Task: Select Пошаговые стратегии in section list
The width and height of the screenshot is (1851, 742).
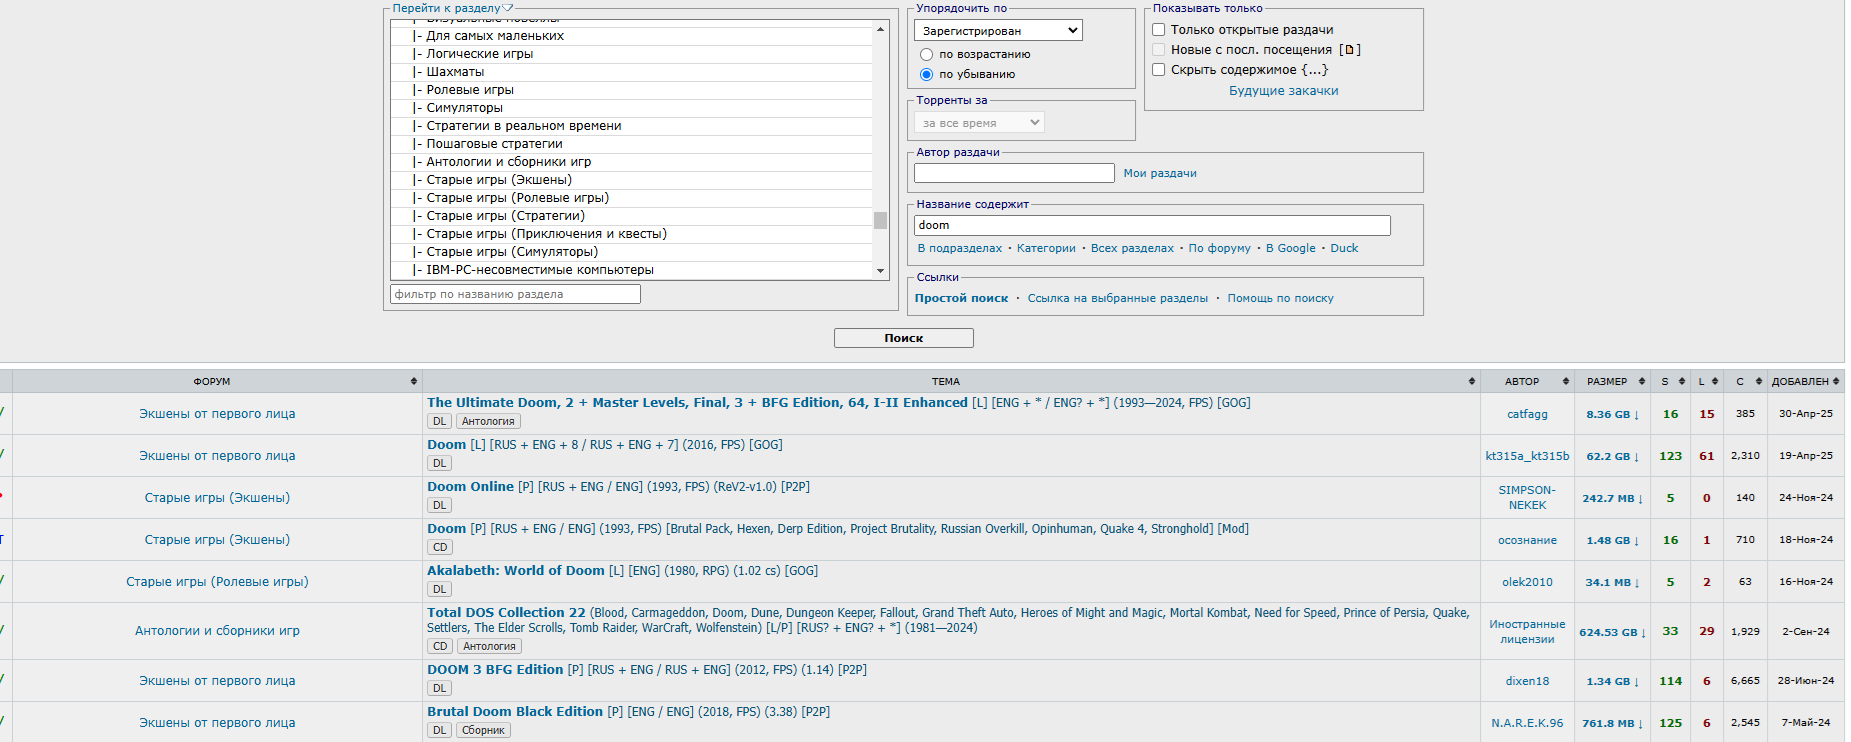Action: [632, 144]
